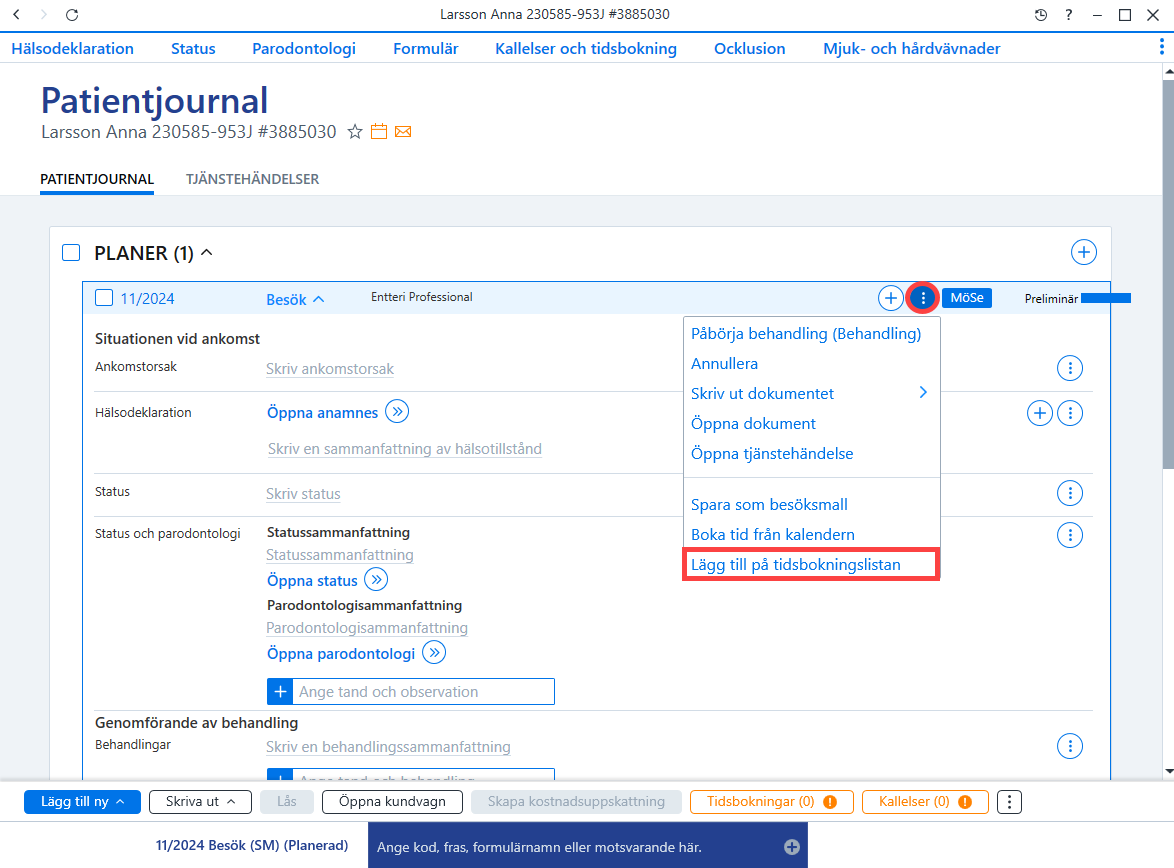The width and height of the screenshot is (1174, 868).
Task: Click plus button beside tand och observation
Action: [x=280, y=692]
